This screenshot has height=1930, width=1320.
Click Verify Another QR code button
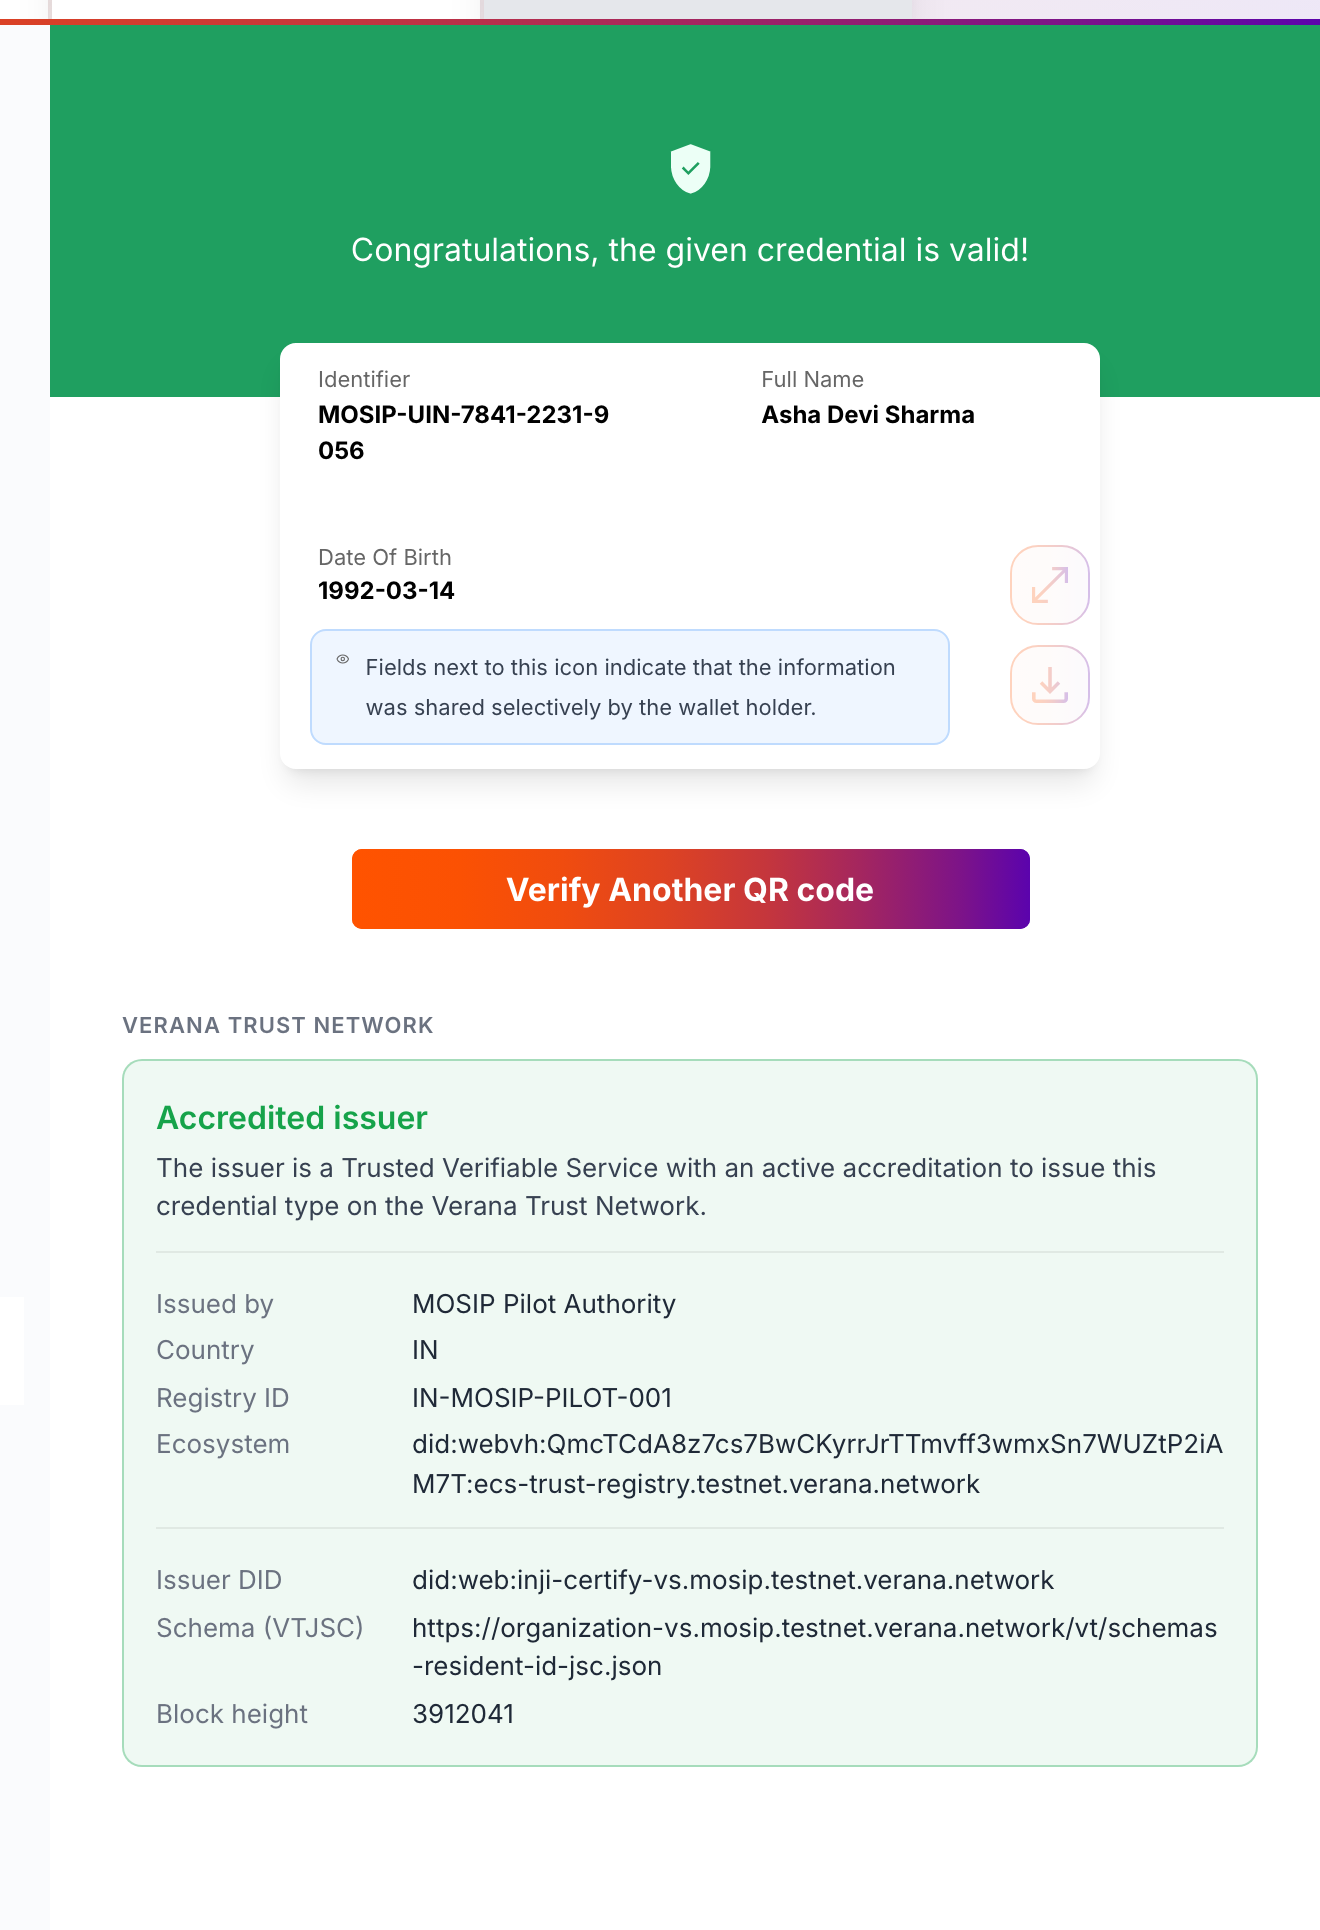(691, 889)
